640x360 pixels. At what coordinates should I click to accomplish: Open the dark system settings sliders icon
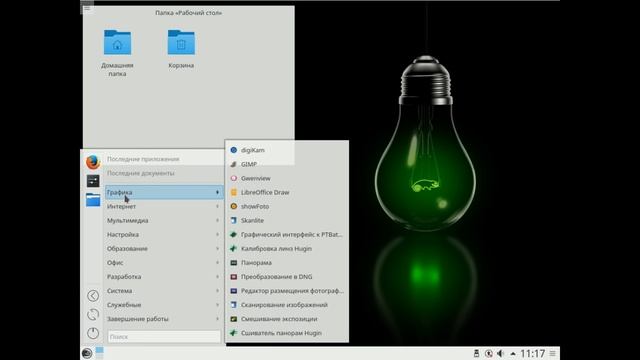point(93,181)
